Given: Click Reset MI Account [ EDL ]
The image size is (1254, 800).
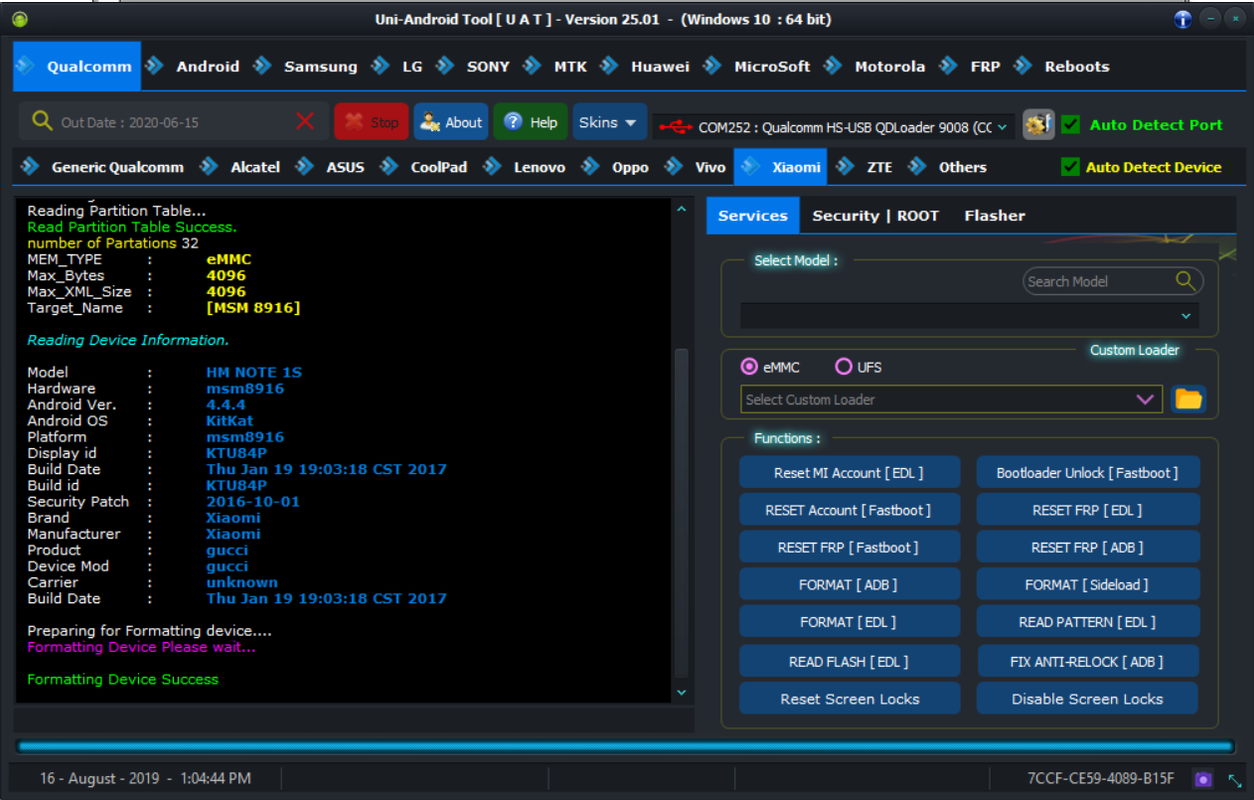Looking at the screenshot, I should pyautogui.click(x=849, y=472).
